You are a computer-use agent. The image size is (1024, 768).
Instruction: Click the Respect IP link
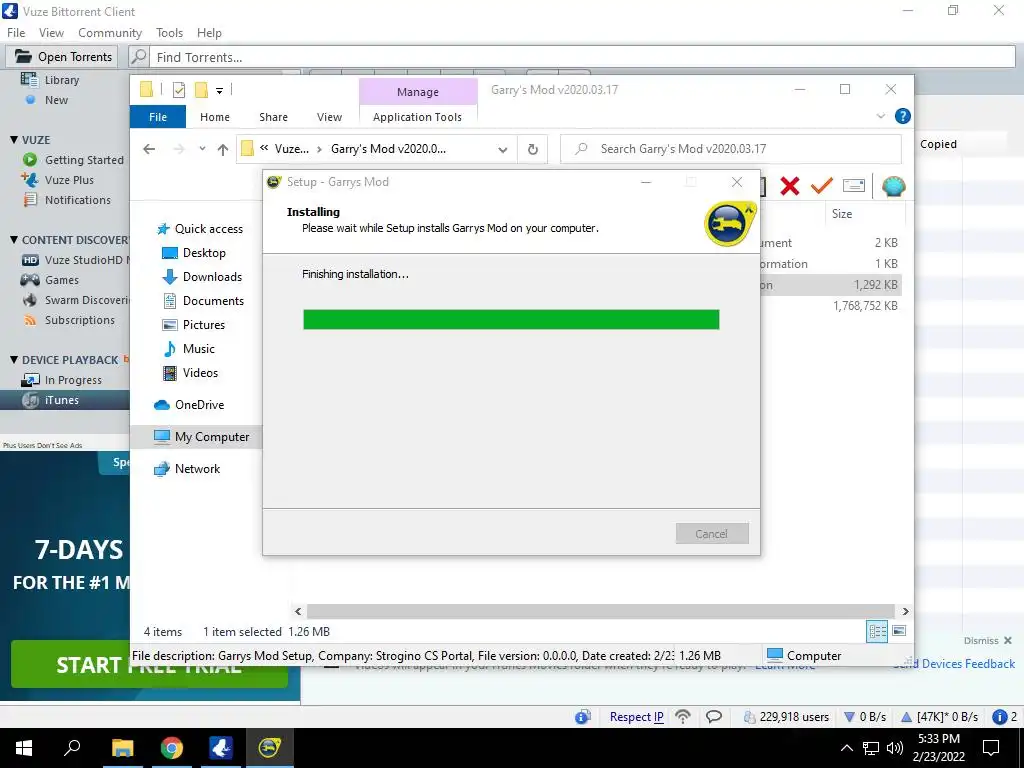click(637, 717)
